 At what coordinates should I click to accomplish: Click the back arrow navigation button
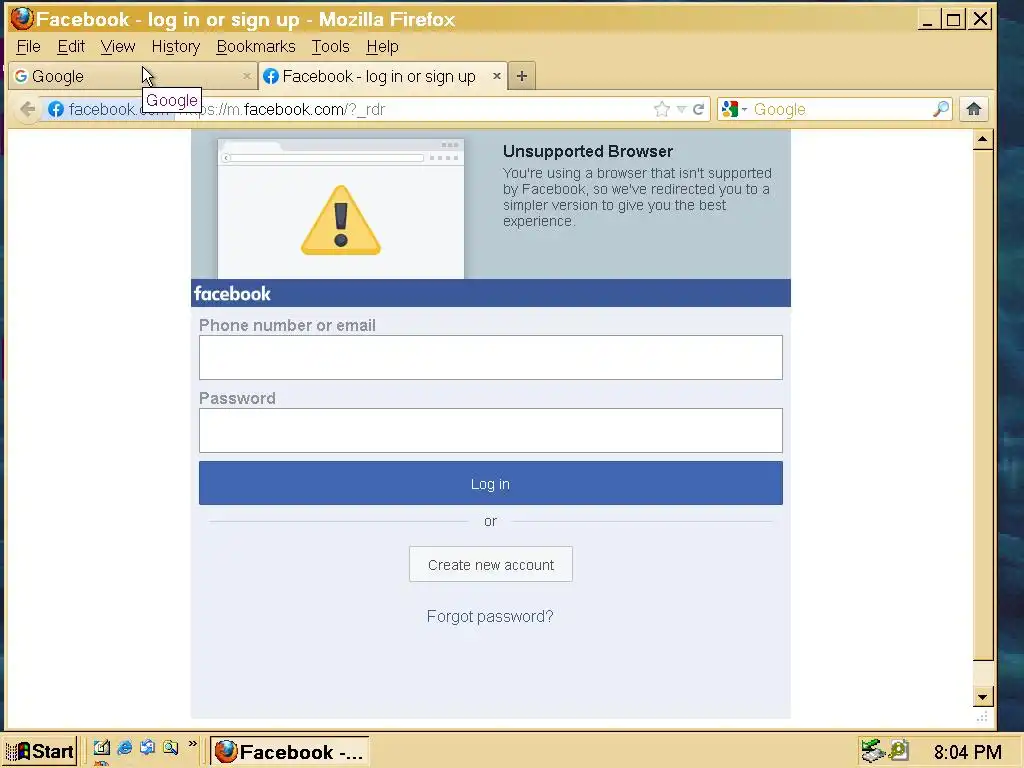(27, 109)
